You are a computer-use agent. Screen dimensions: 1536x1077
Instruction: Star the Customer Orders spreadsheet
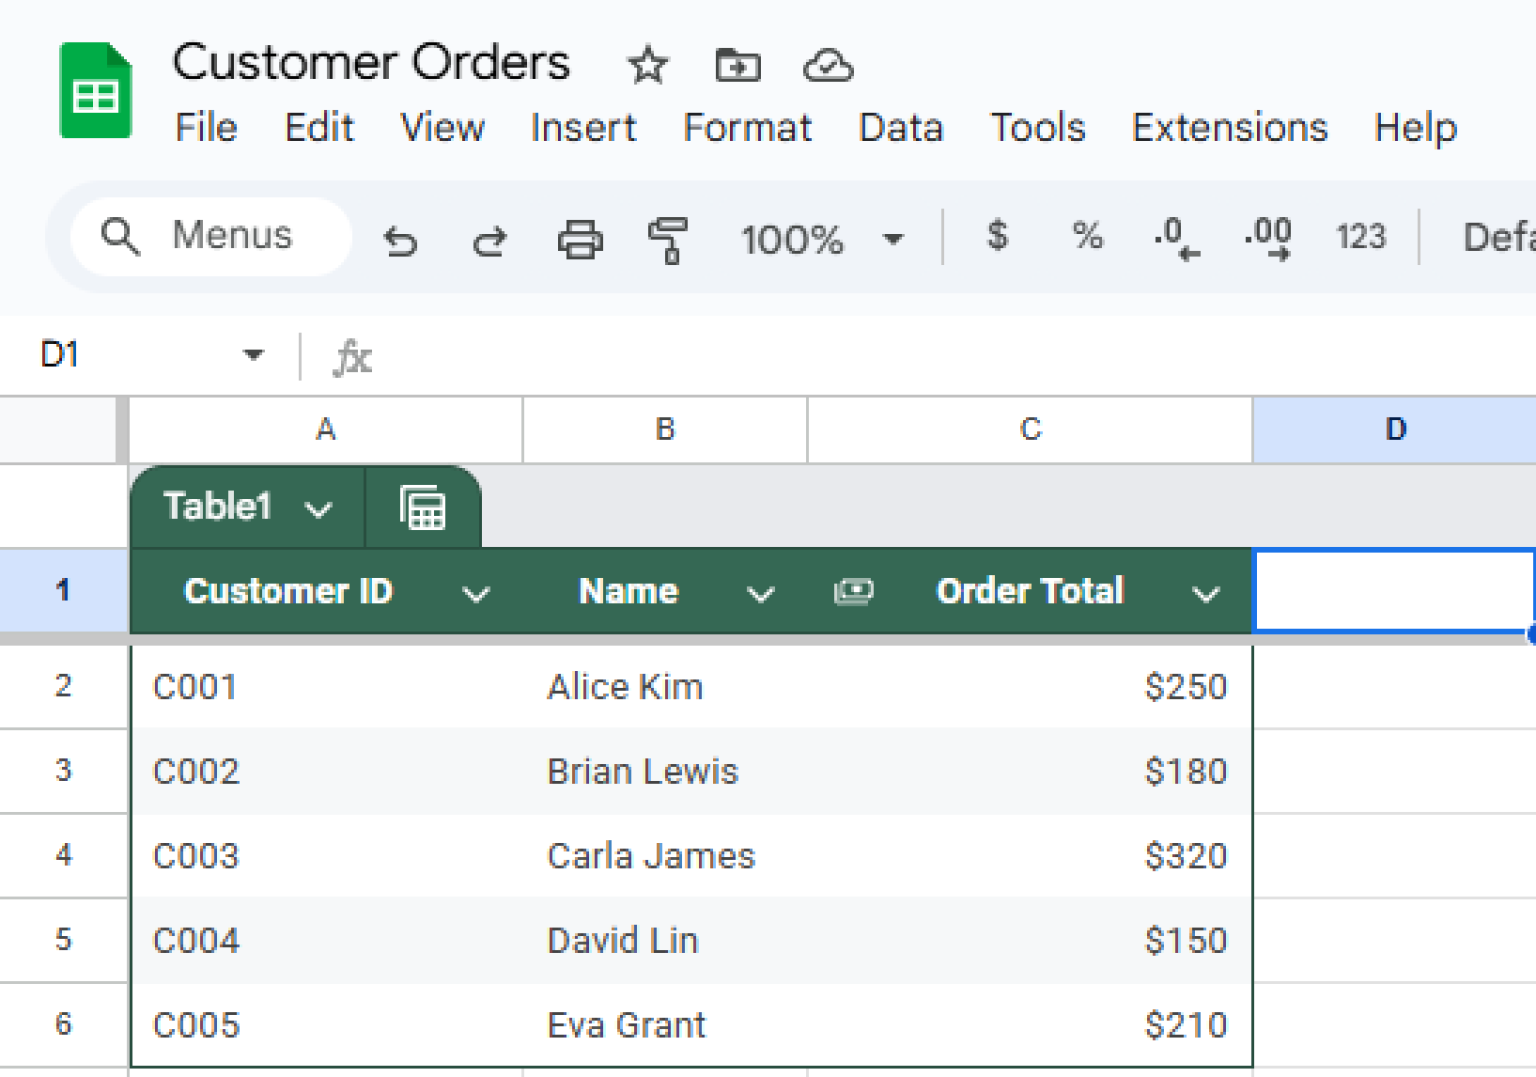click(x=648, y=64)
